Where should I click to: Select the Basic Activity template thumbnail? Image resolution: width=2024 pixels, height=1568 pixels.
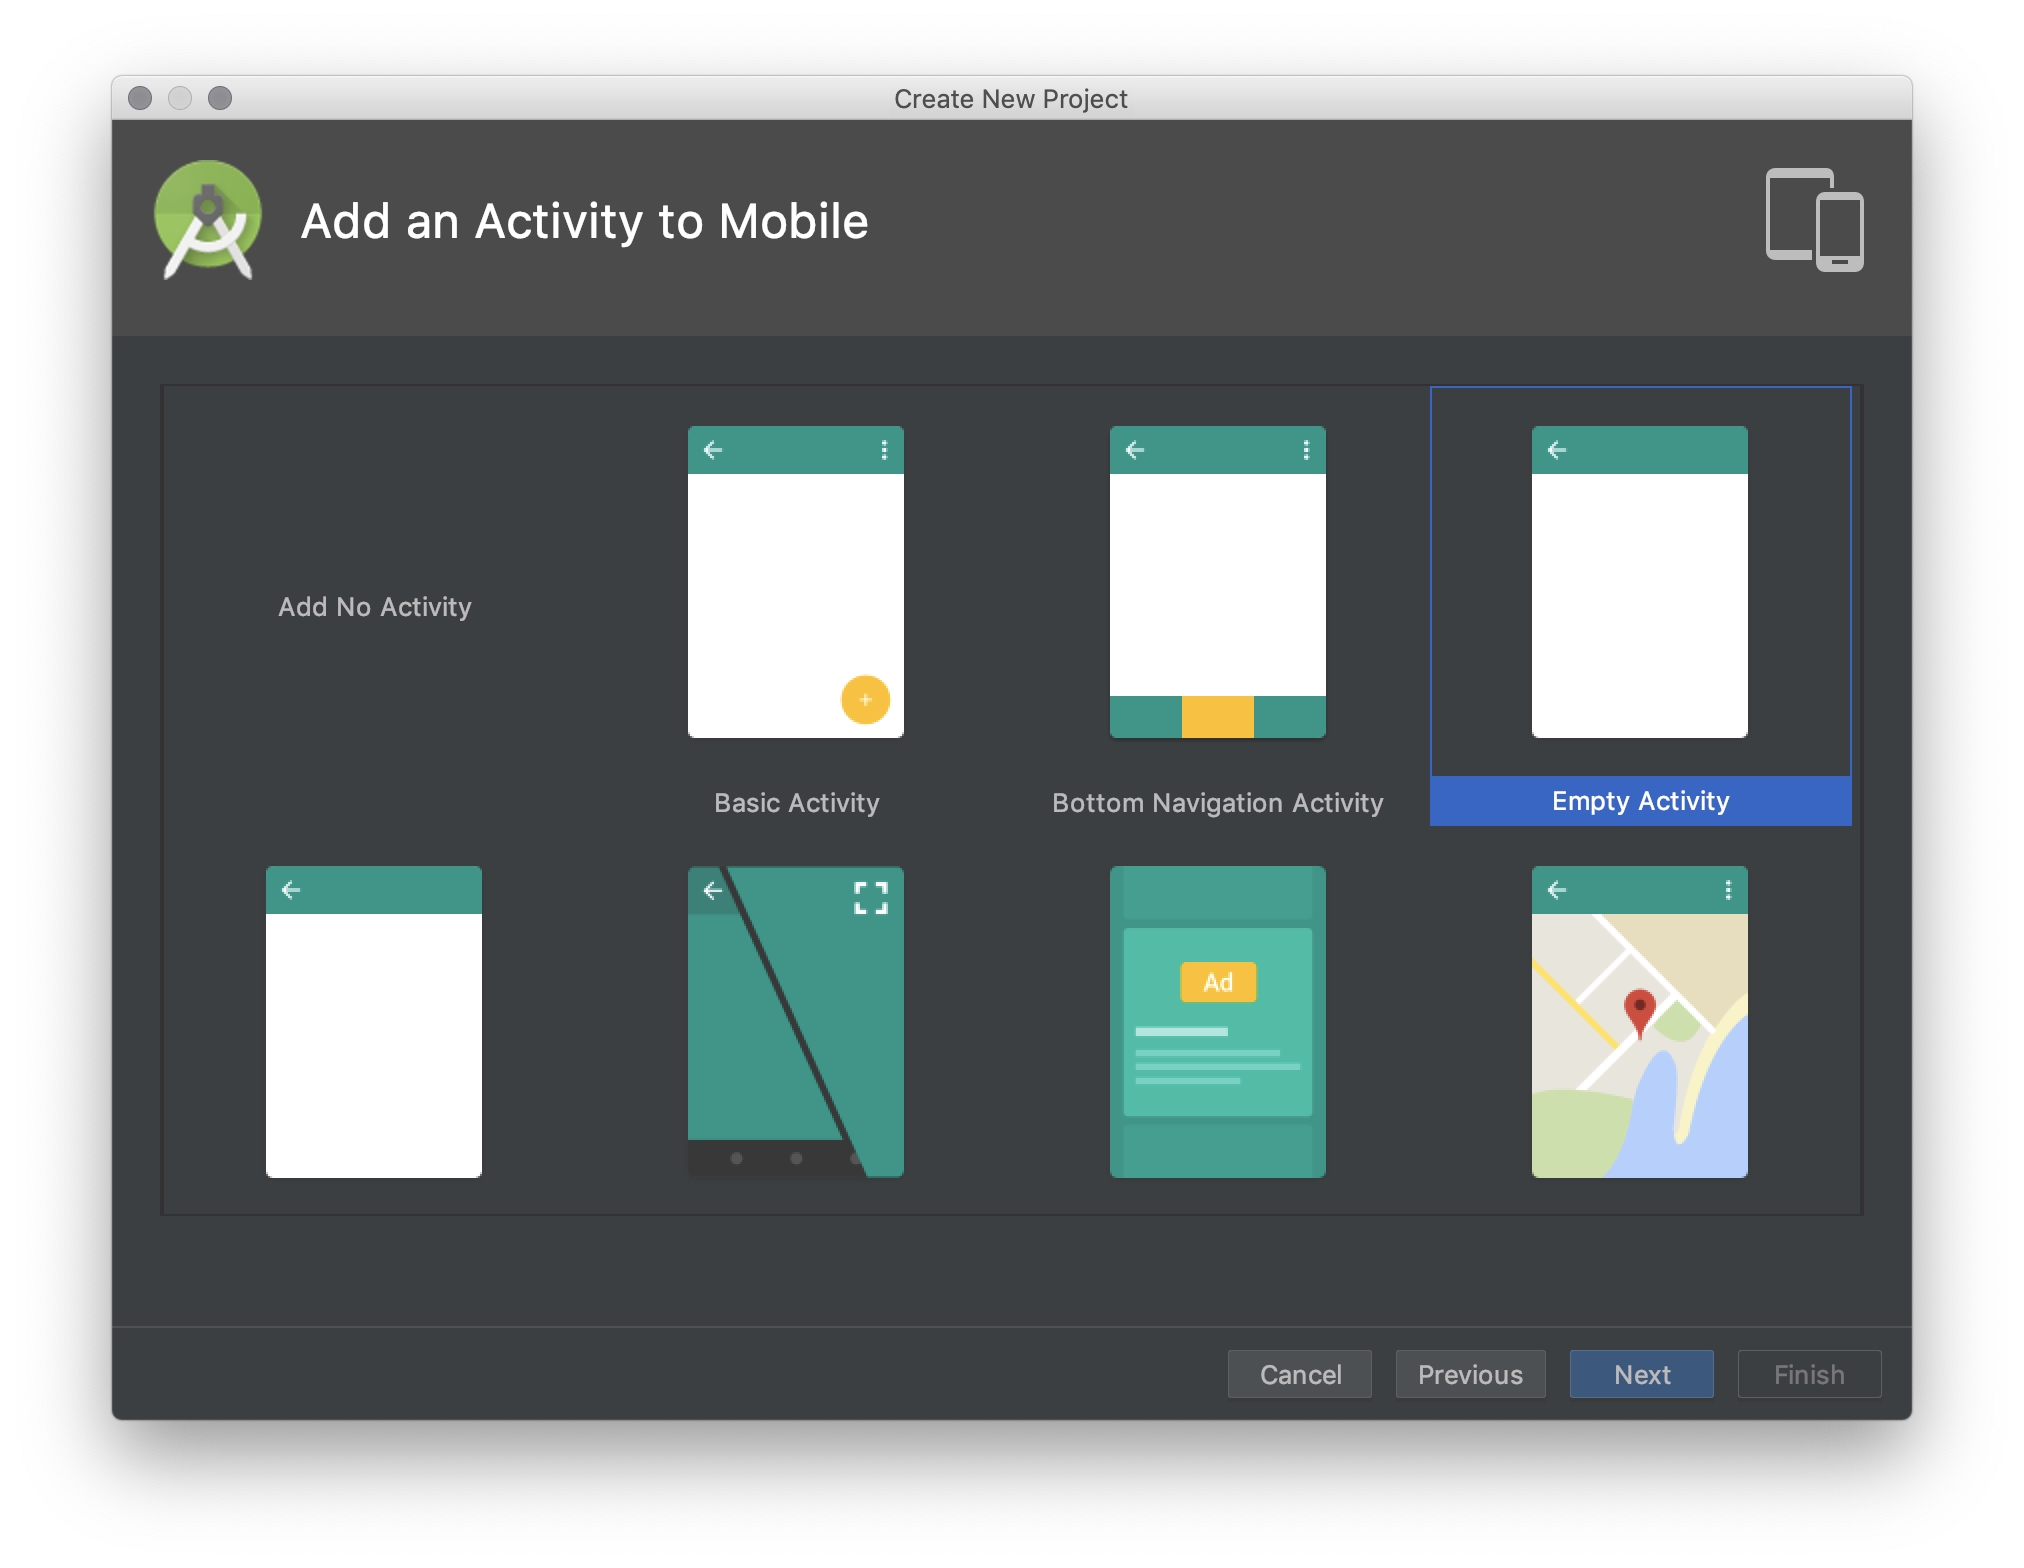point(795,582)
